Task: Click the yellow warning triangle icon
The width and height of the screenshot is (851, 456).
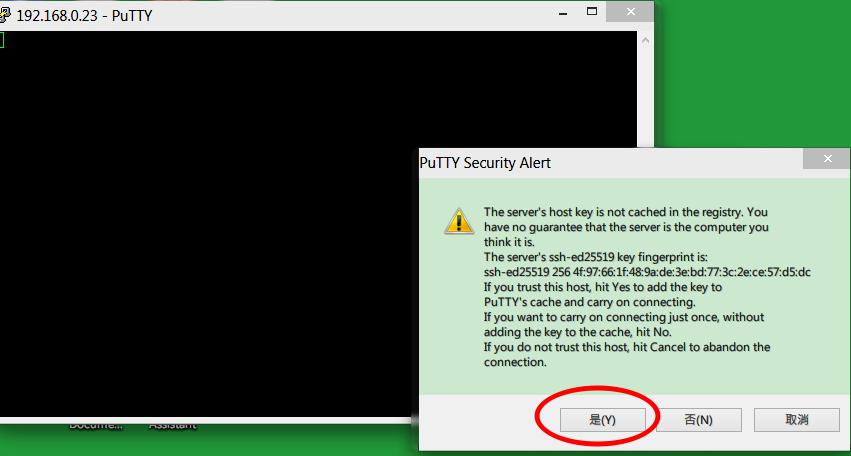Action: click(x=459, y=221)
